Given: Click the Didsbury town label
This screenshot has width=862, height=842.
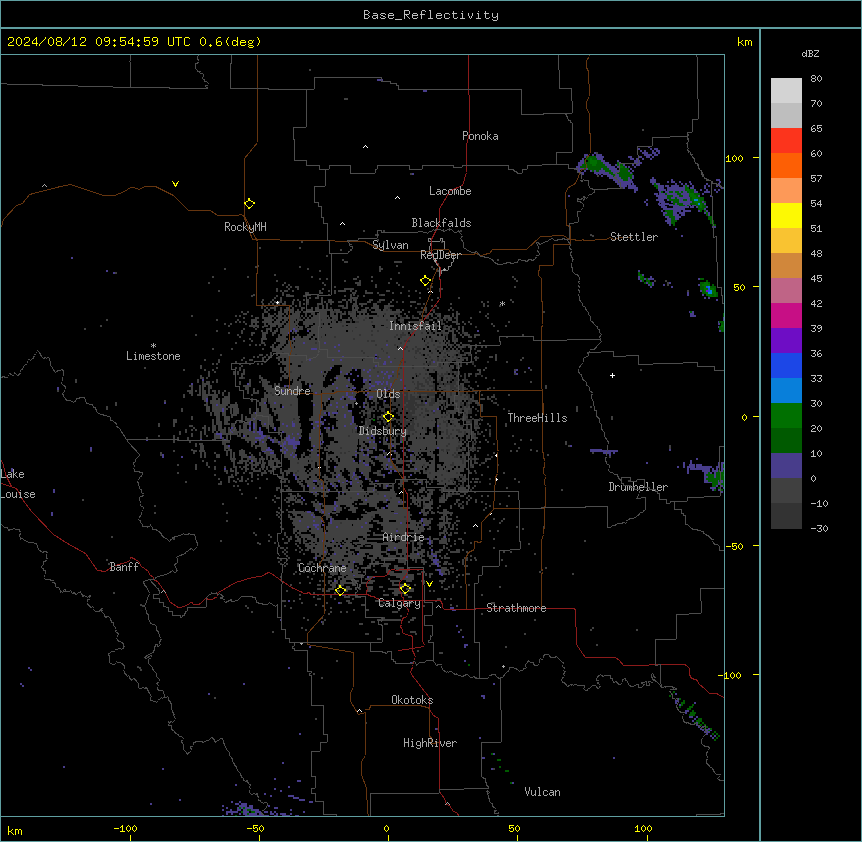Looking at the screenshot, I should tap(383, 431).
